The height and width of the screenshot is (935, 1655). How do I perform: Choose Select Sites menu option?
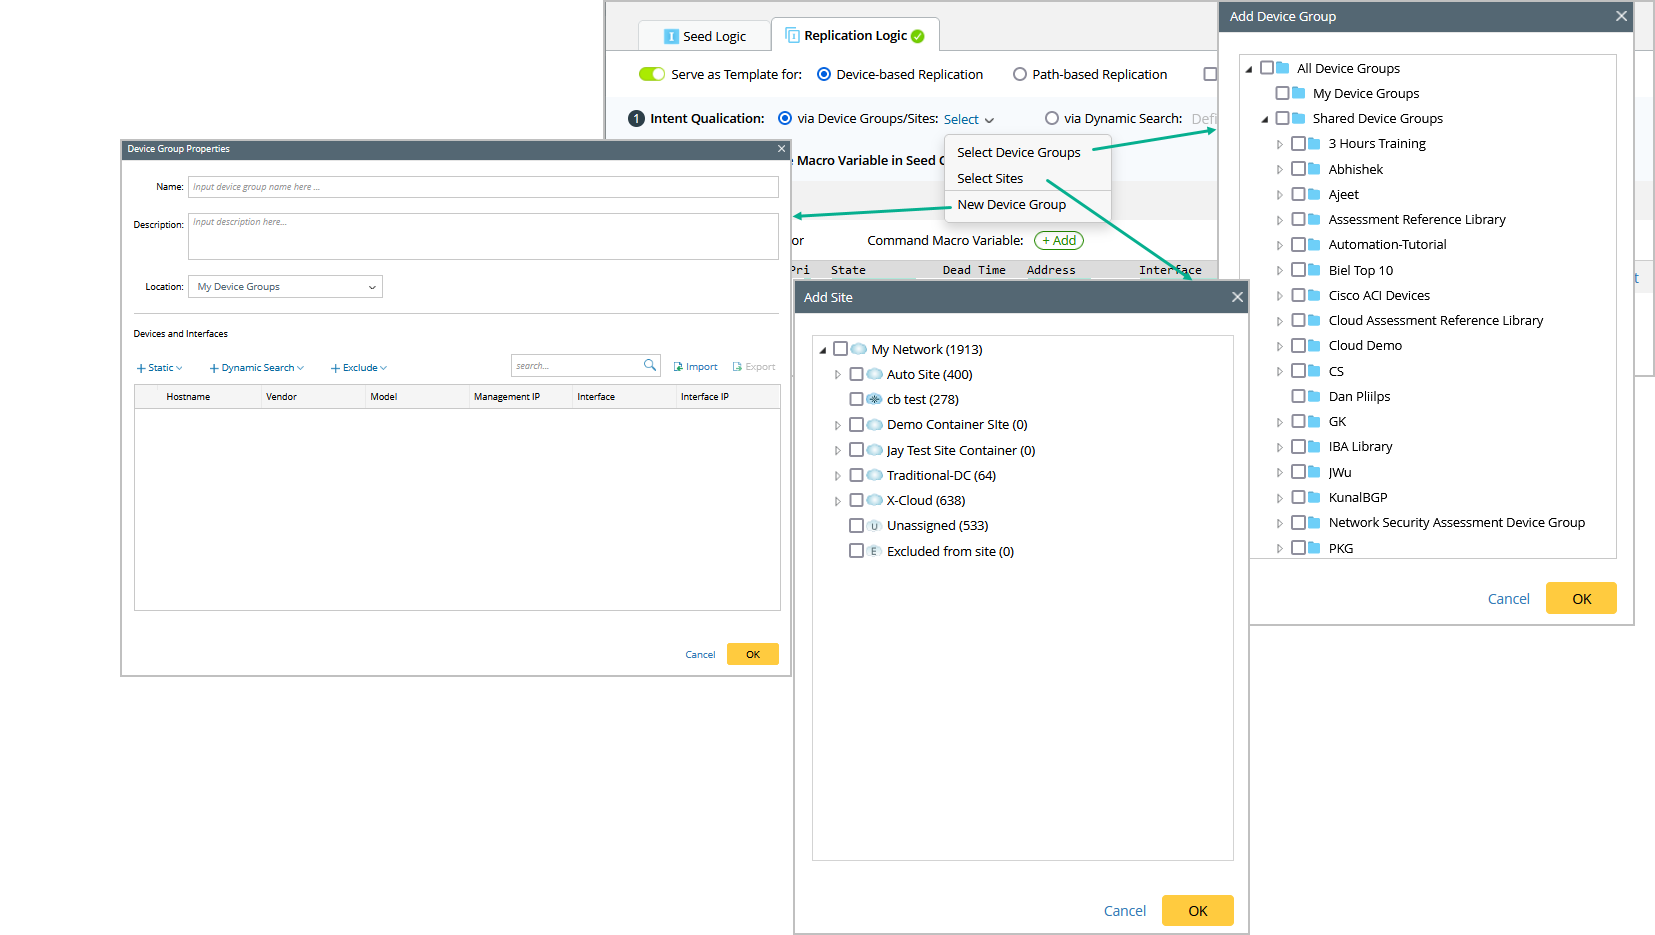pos(990,178)
